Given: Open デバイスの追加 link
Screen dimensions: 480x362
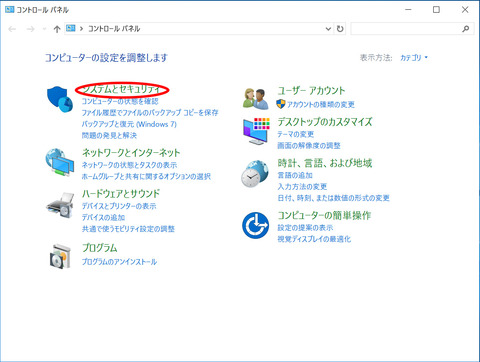Looking at the screenshot, I should point(103,217).
